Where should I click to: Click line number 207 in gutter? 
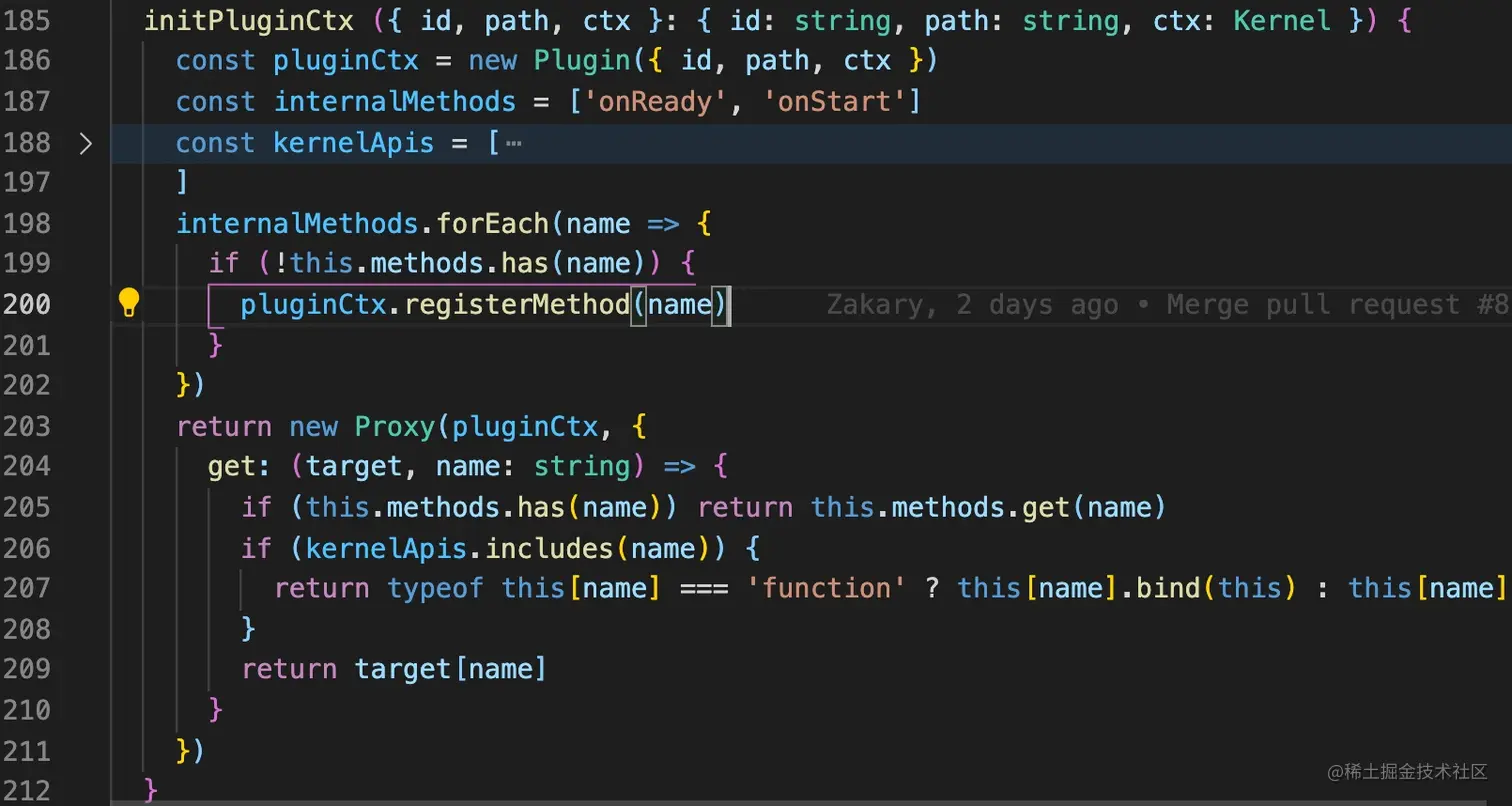point(27,588)
